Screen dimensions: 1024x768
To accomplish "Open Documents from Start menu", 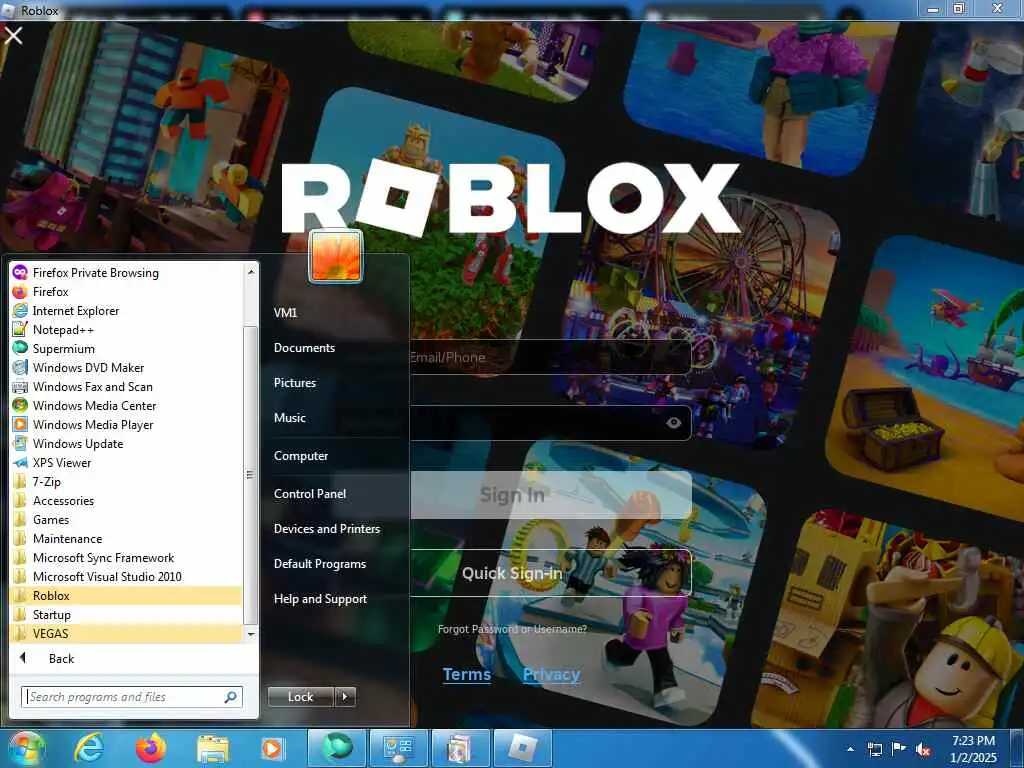I will 304,347.
